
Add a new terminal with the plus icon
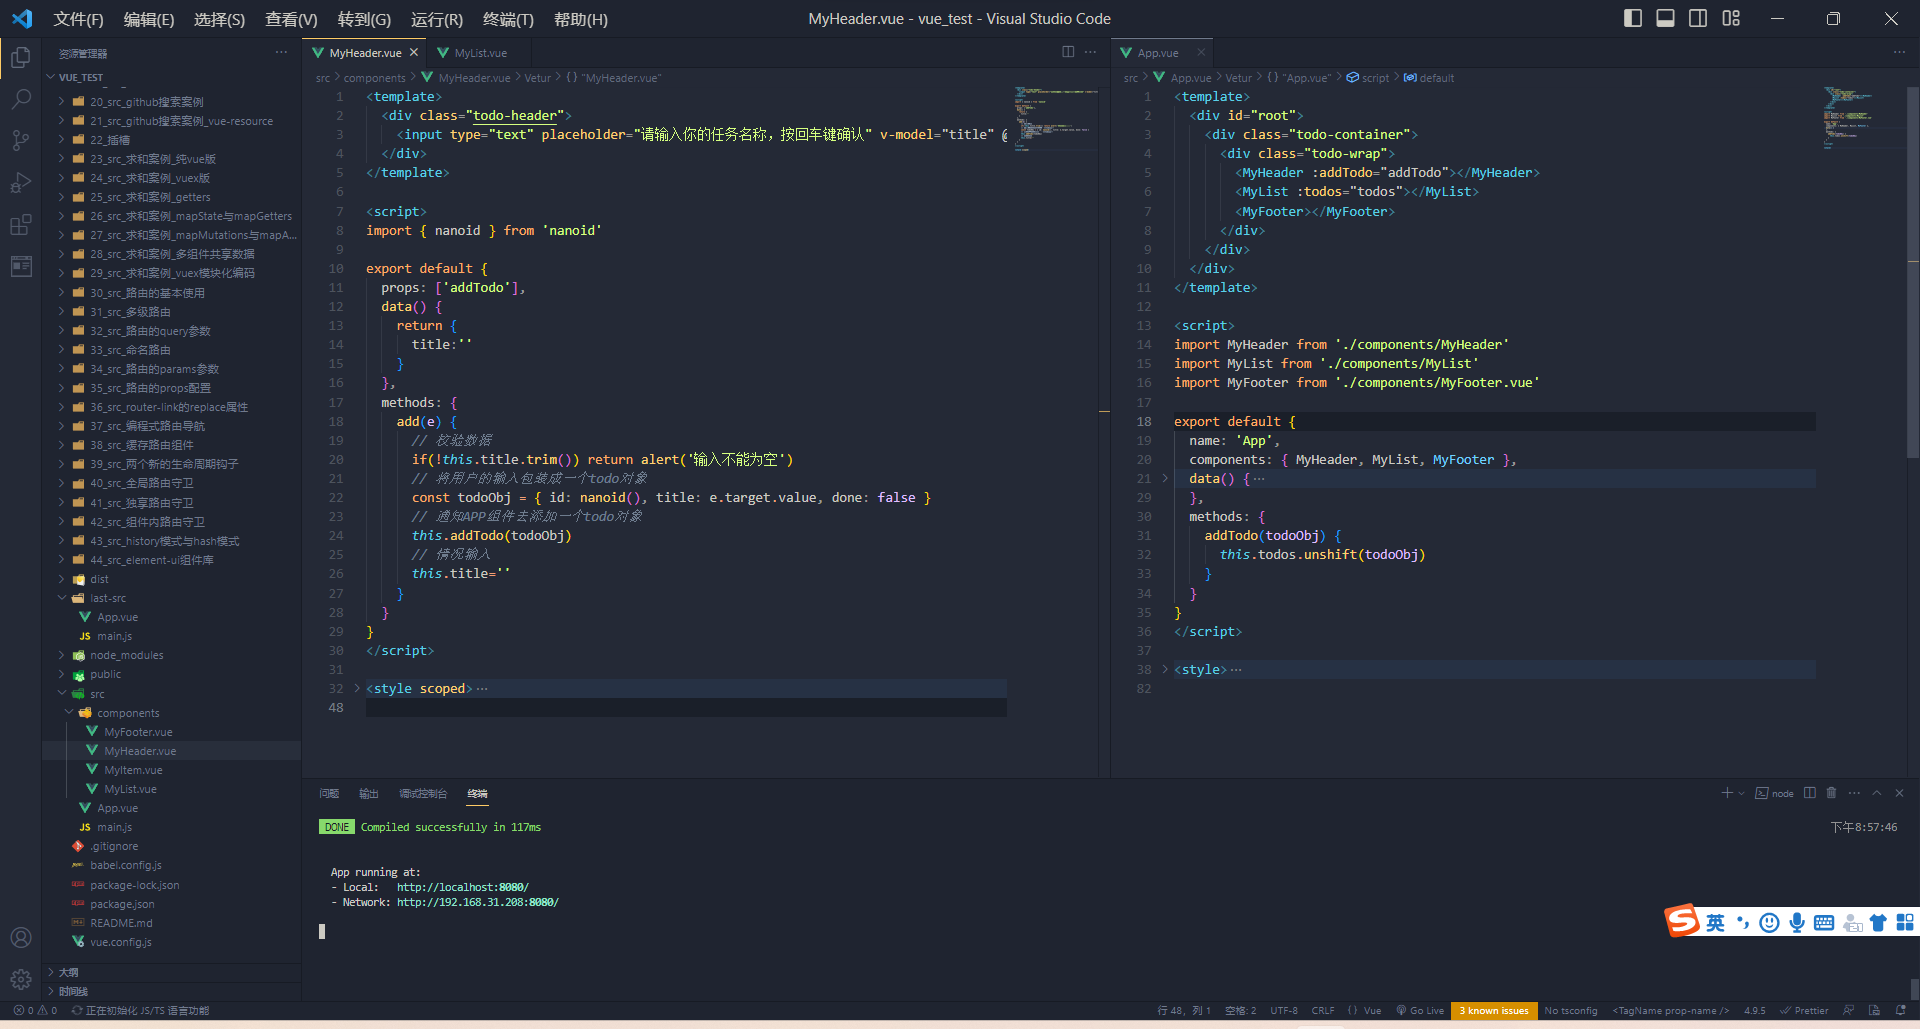point(1726,793)
